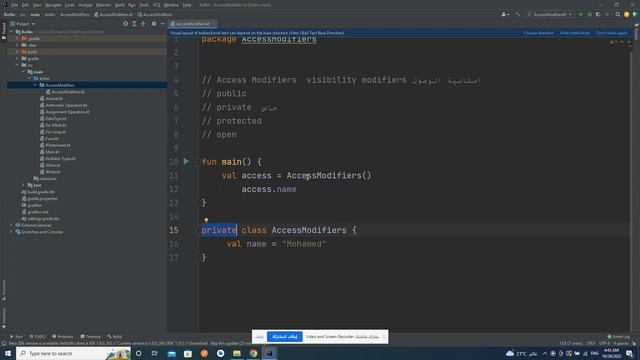This screenshot has width=640, height=360.
Task: Expand External Libraries node
Action: pyautogui.click(x=11, y=225)
